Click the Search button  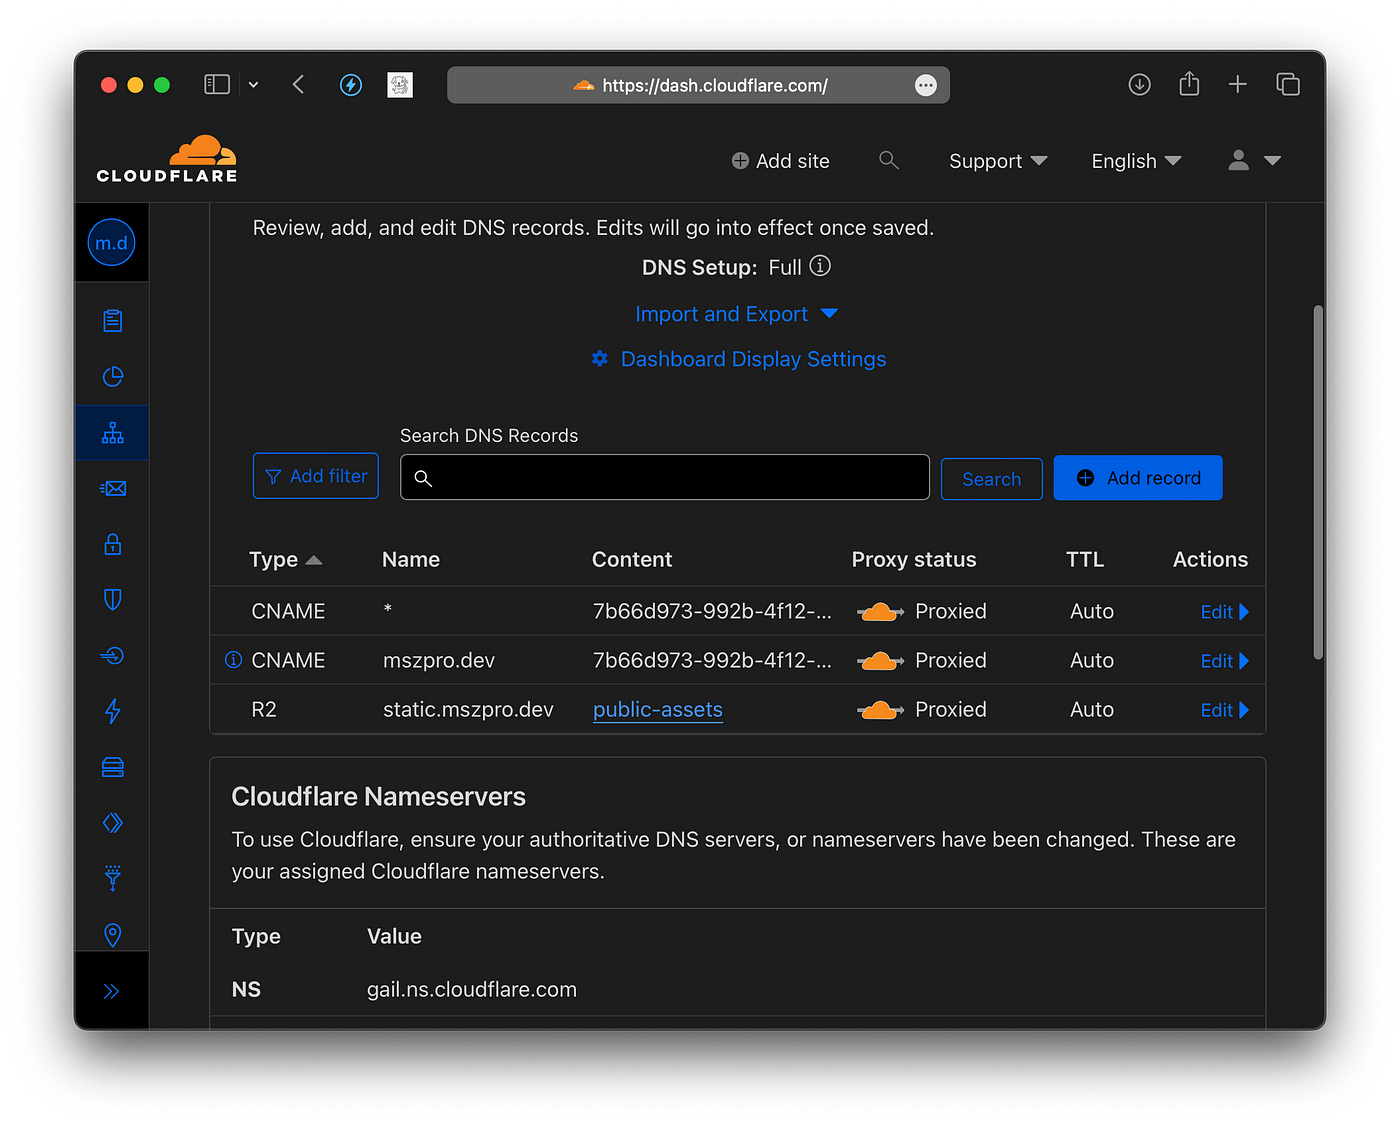[x=991, y=479]
